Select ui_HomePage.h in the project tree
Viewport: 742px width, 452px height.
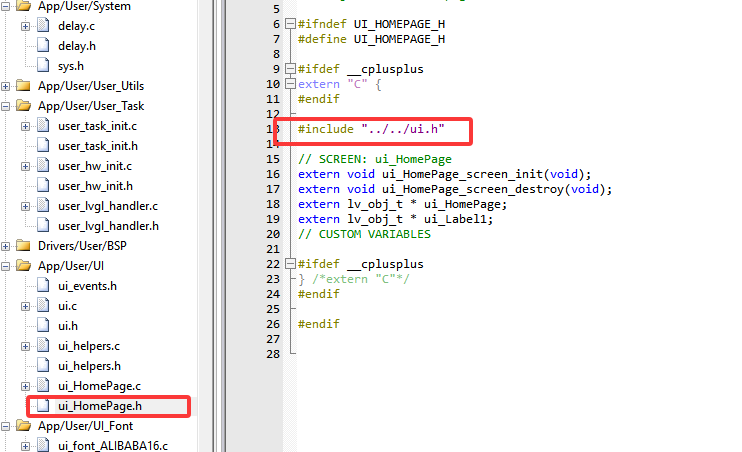(99, 406)
